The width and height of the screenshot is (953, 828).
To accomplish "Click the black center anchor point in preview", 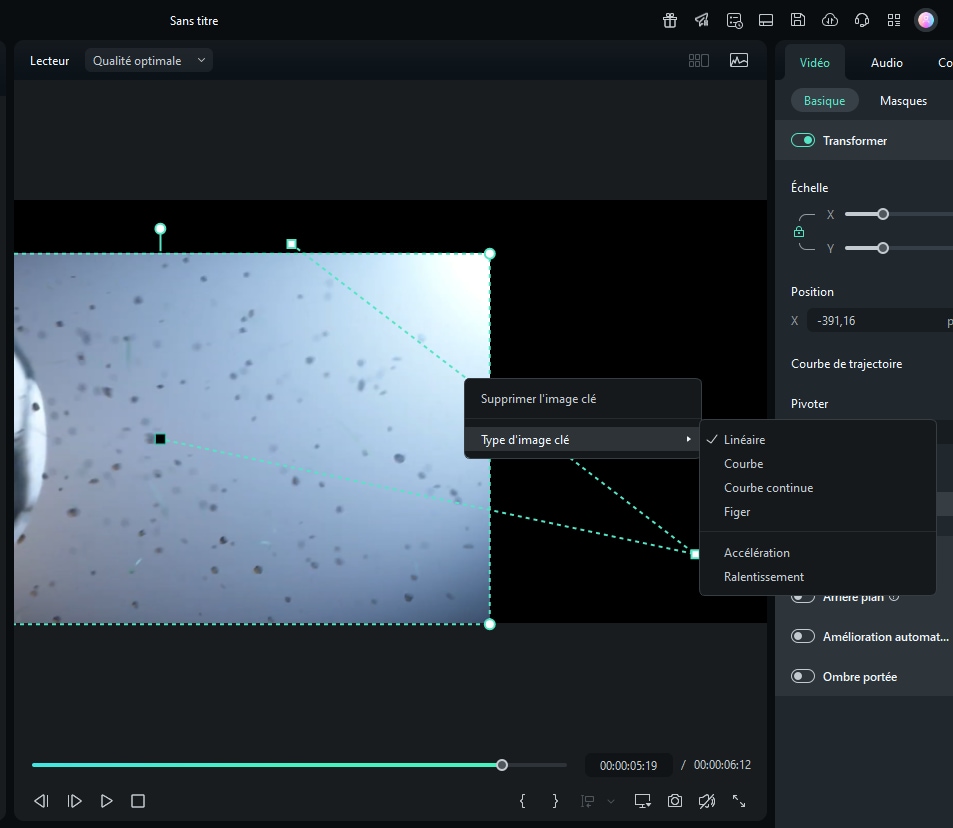I will 160,439.
